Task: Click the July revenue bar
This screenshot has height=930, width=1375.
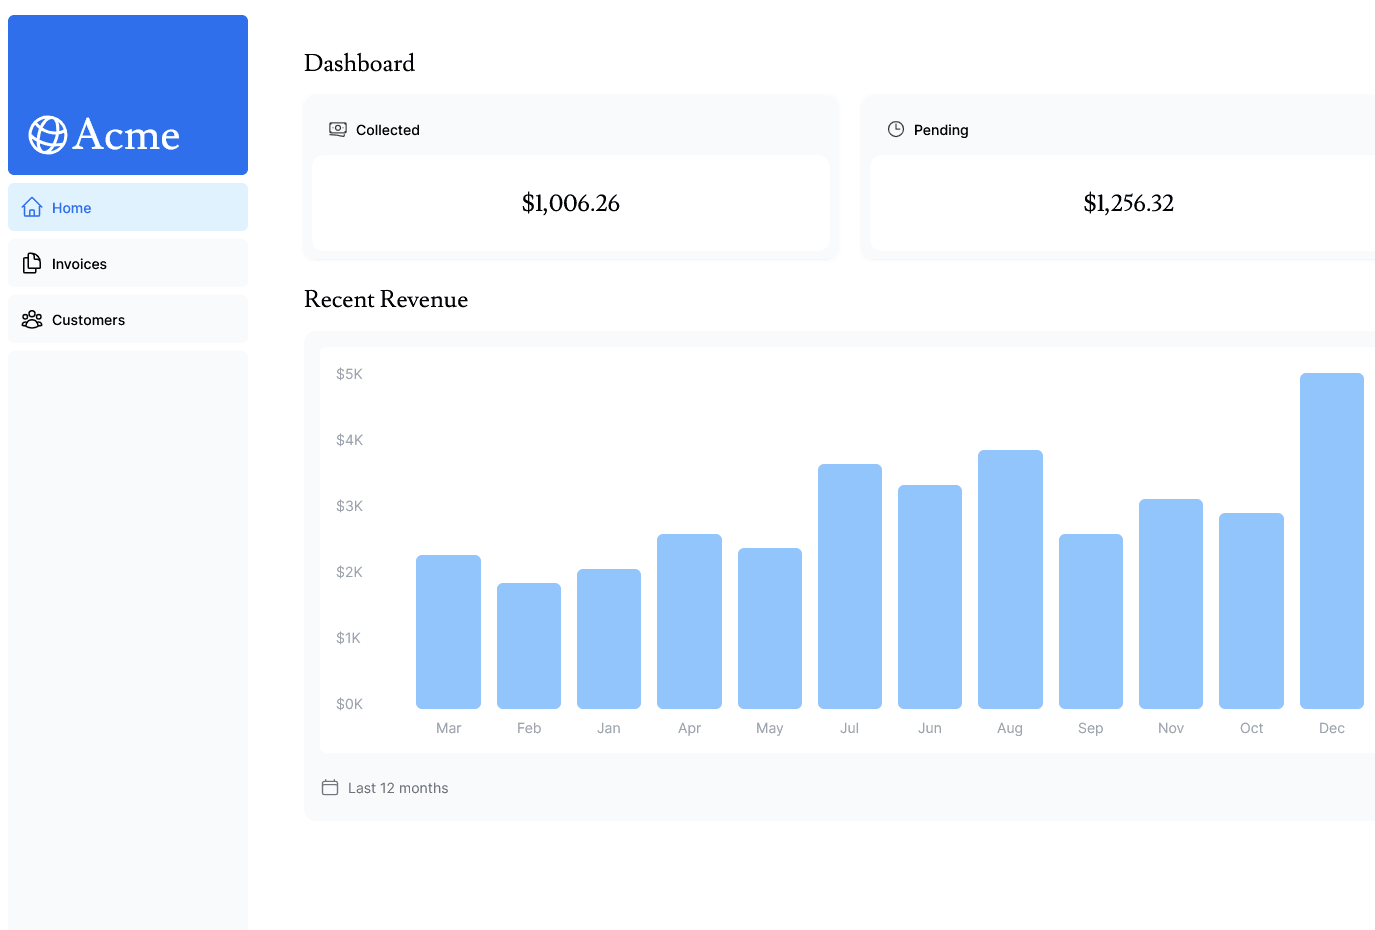Action: coord(849,586)
